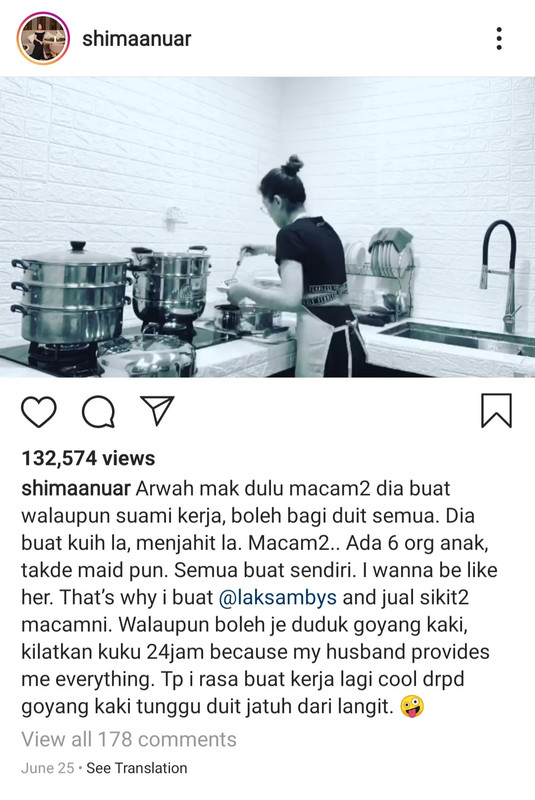Image resolution: width=535 pixels, height=800 pixels.
Task: Save post with bookmark icon
Action: (496, 410)
